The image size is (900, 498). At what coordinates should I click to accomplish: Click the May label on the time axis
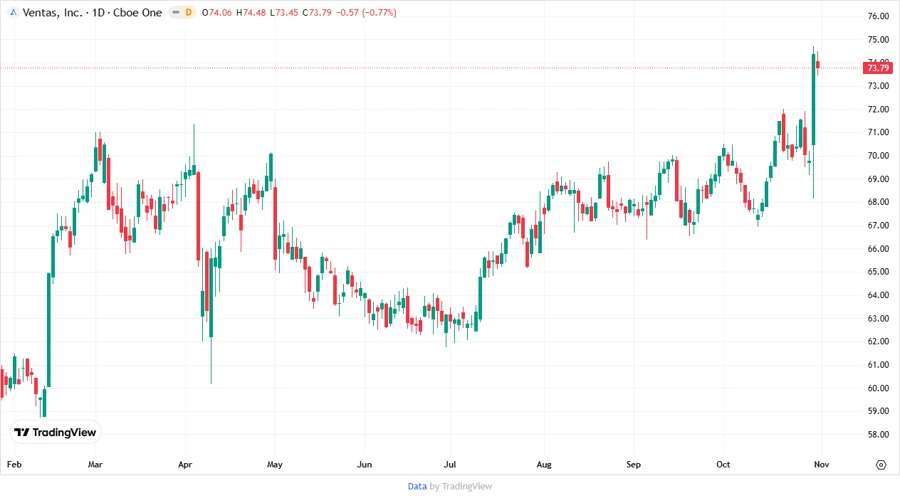275,464
